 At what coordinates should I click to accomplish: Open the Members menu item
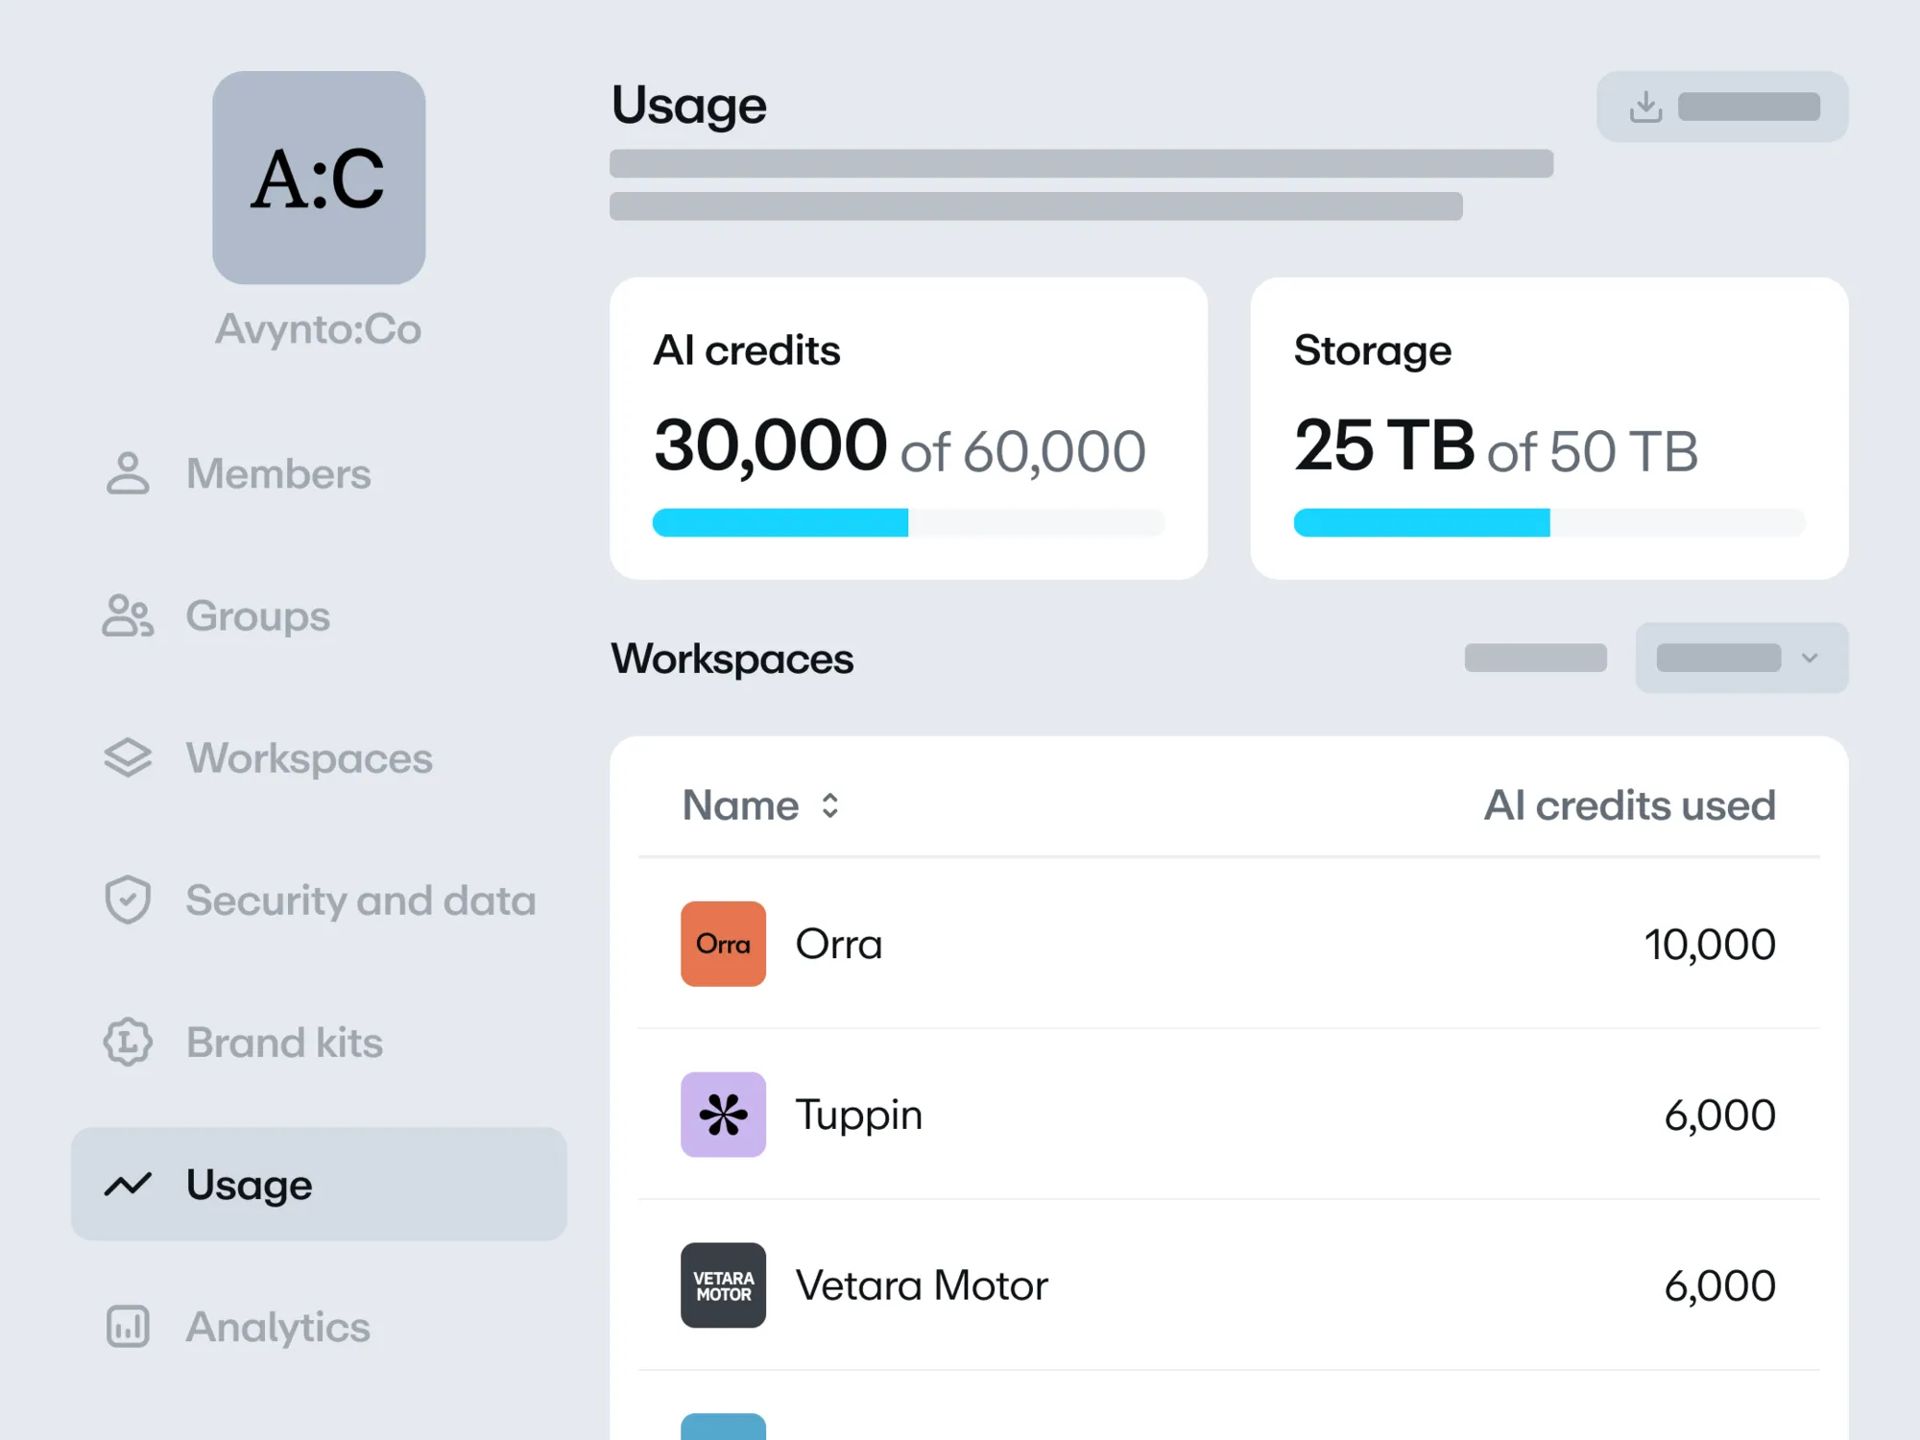[278, 474]
